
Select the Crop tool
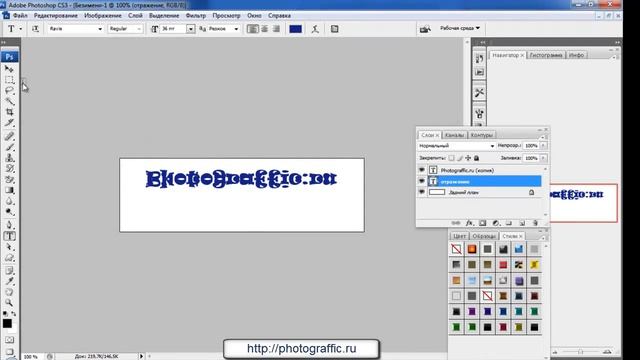click(x=9, y=112)
